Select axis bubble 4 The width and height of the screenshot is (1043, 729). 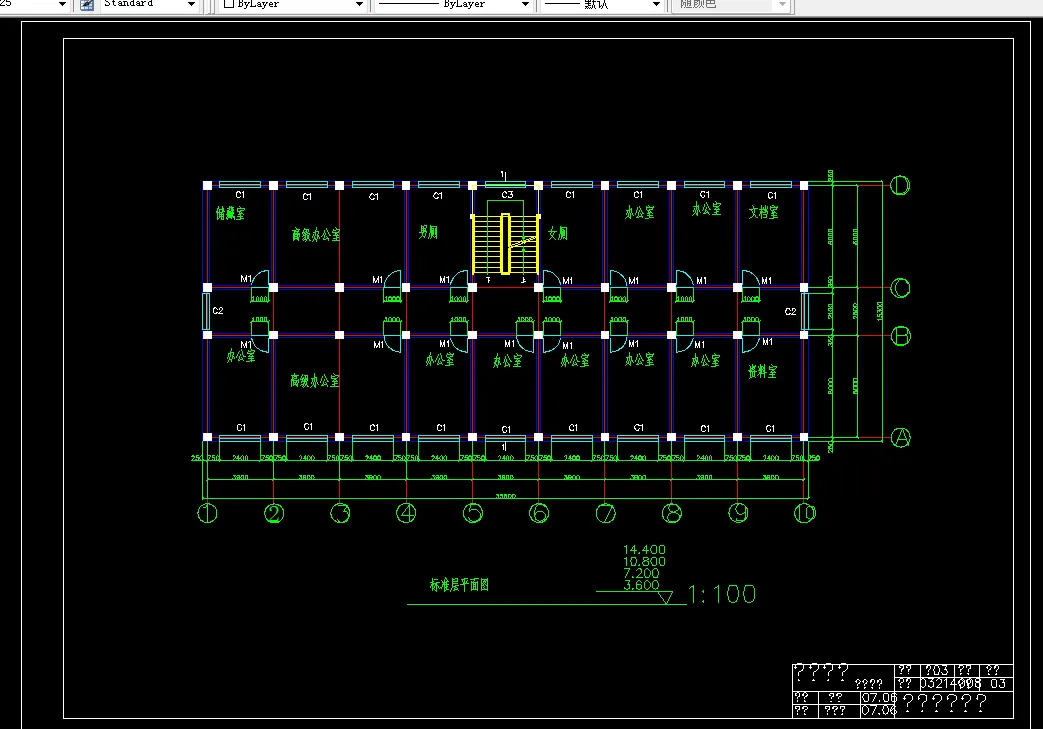pyautogui.click(x=406, y=513)
